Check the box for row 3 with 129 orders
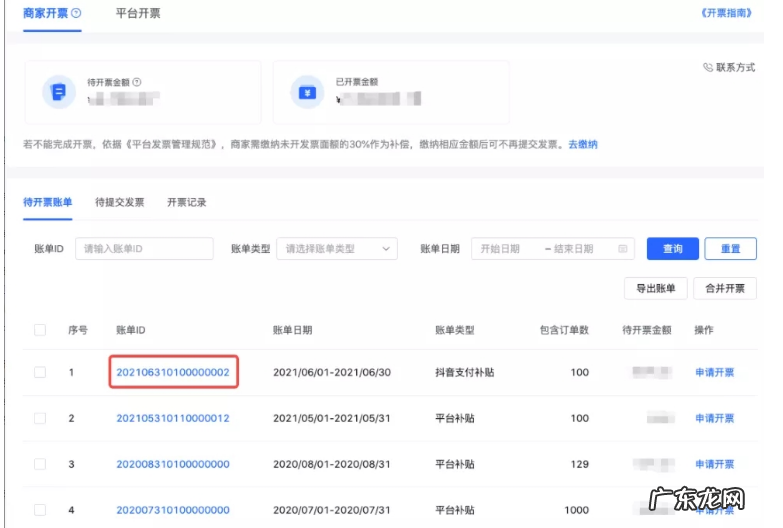Image resolution: width=783 pixels, height=528 pixels. pyautogui.click(x=40, y=464)
